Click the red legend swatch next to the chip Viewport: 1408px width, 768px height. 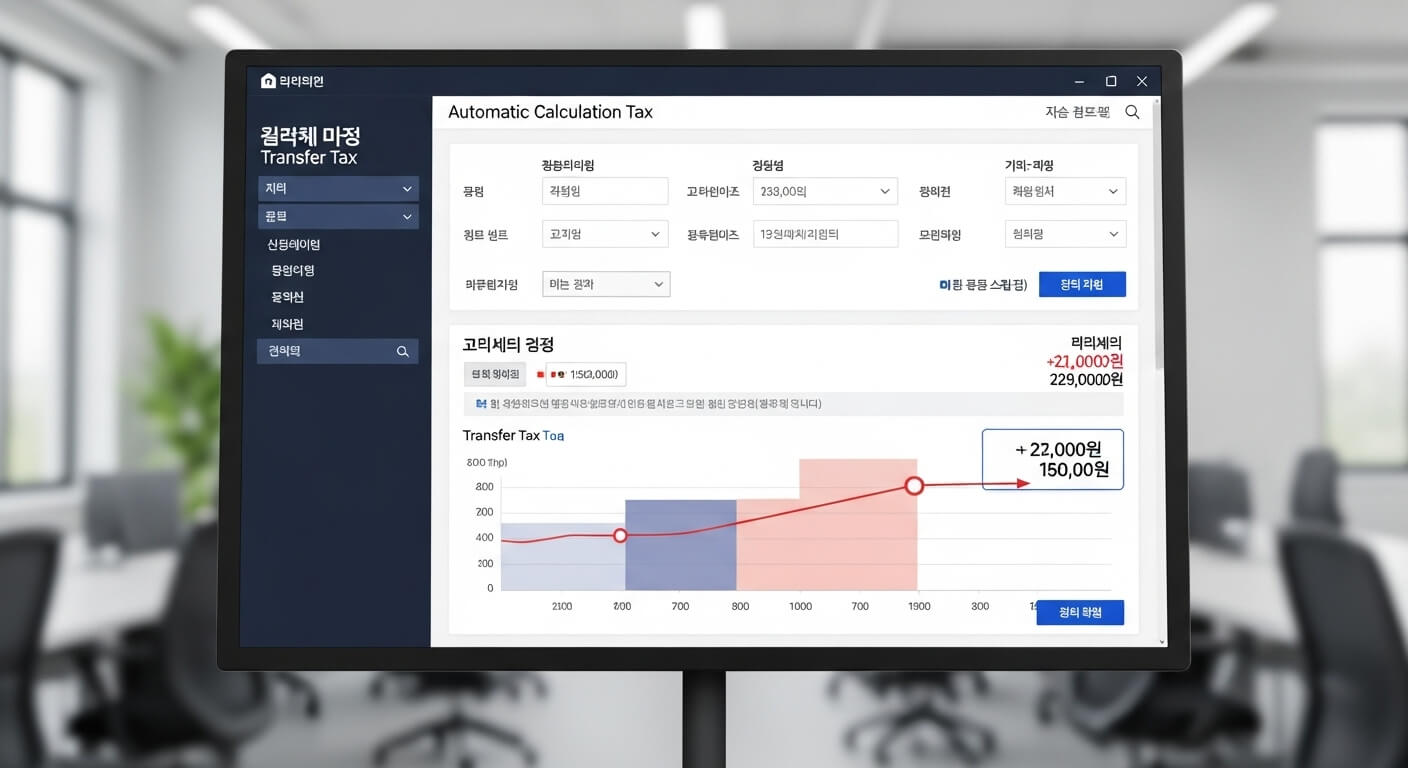coord(541,373)
